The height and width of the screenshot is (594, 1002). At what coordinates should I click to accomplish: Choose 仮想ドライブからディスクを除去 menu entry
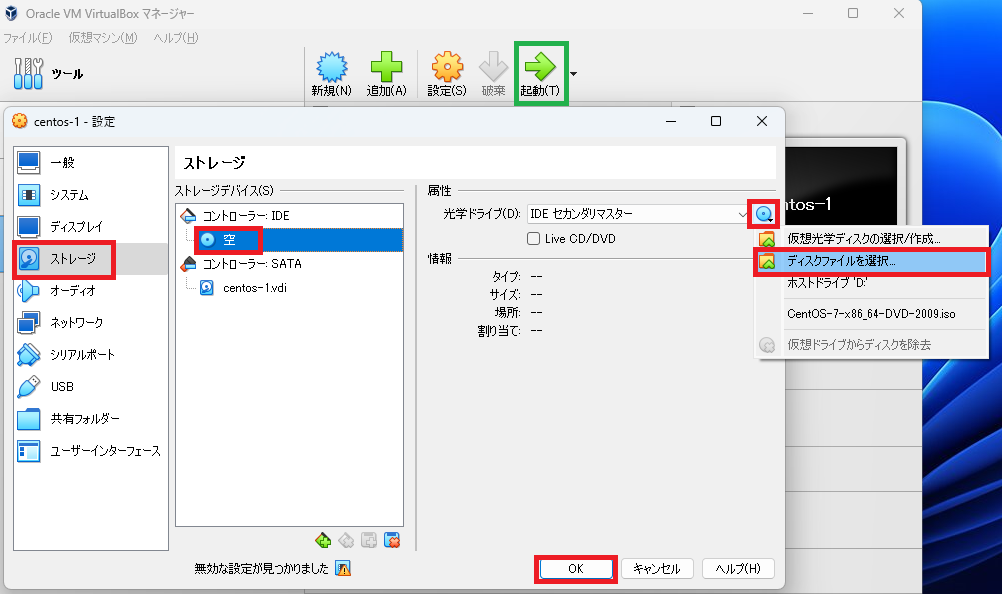coord(872,345)
